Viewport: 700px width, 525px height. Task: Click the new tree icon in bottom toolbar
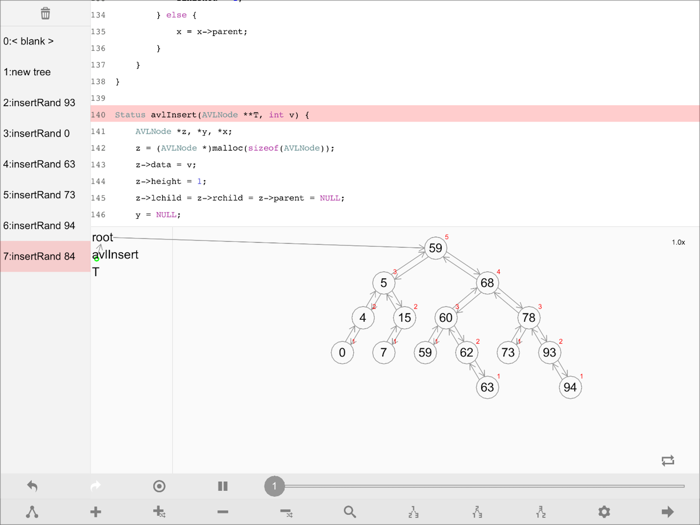[x=32, y=512]
